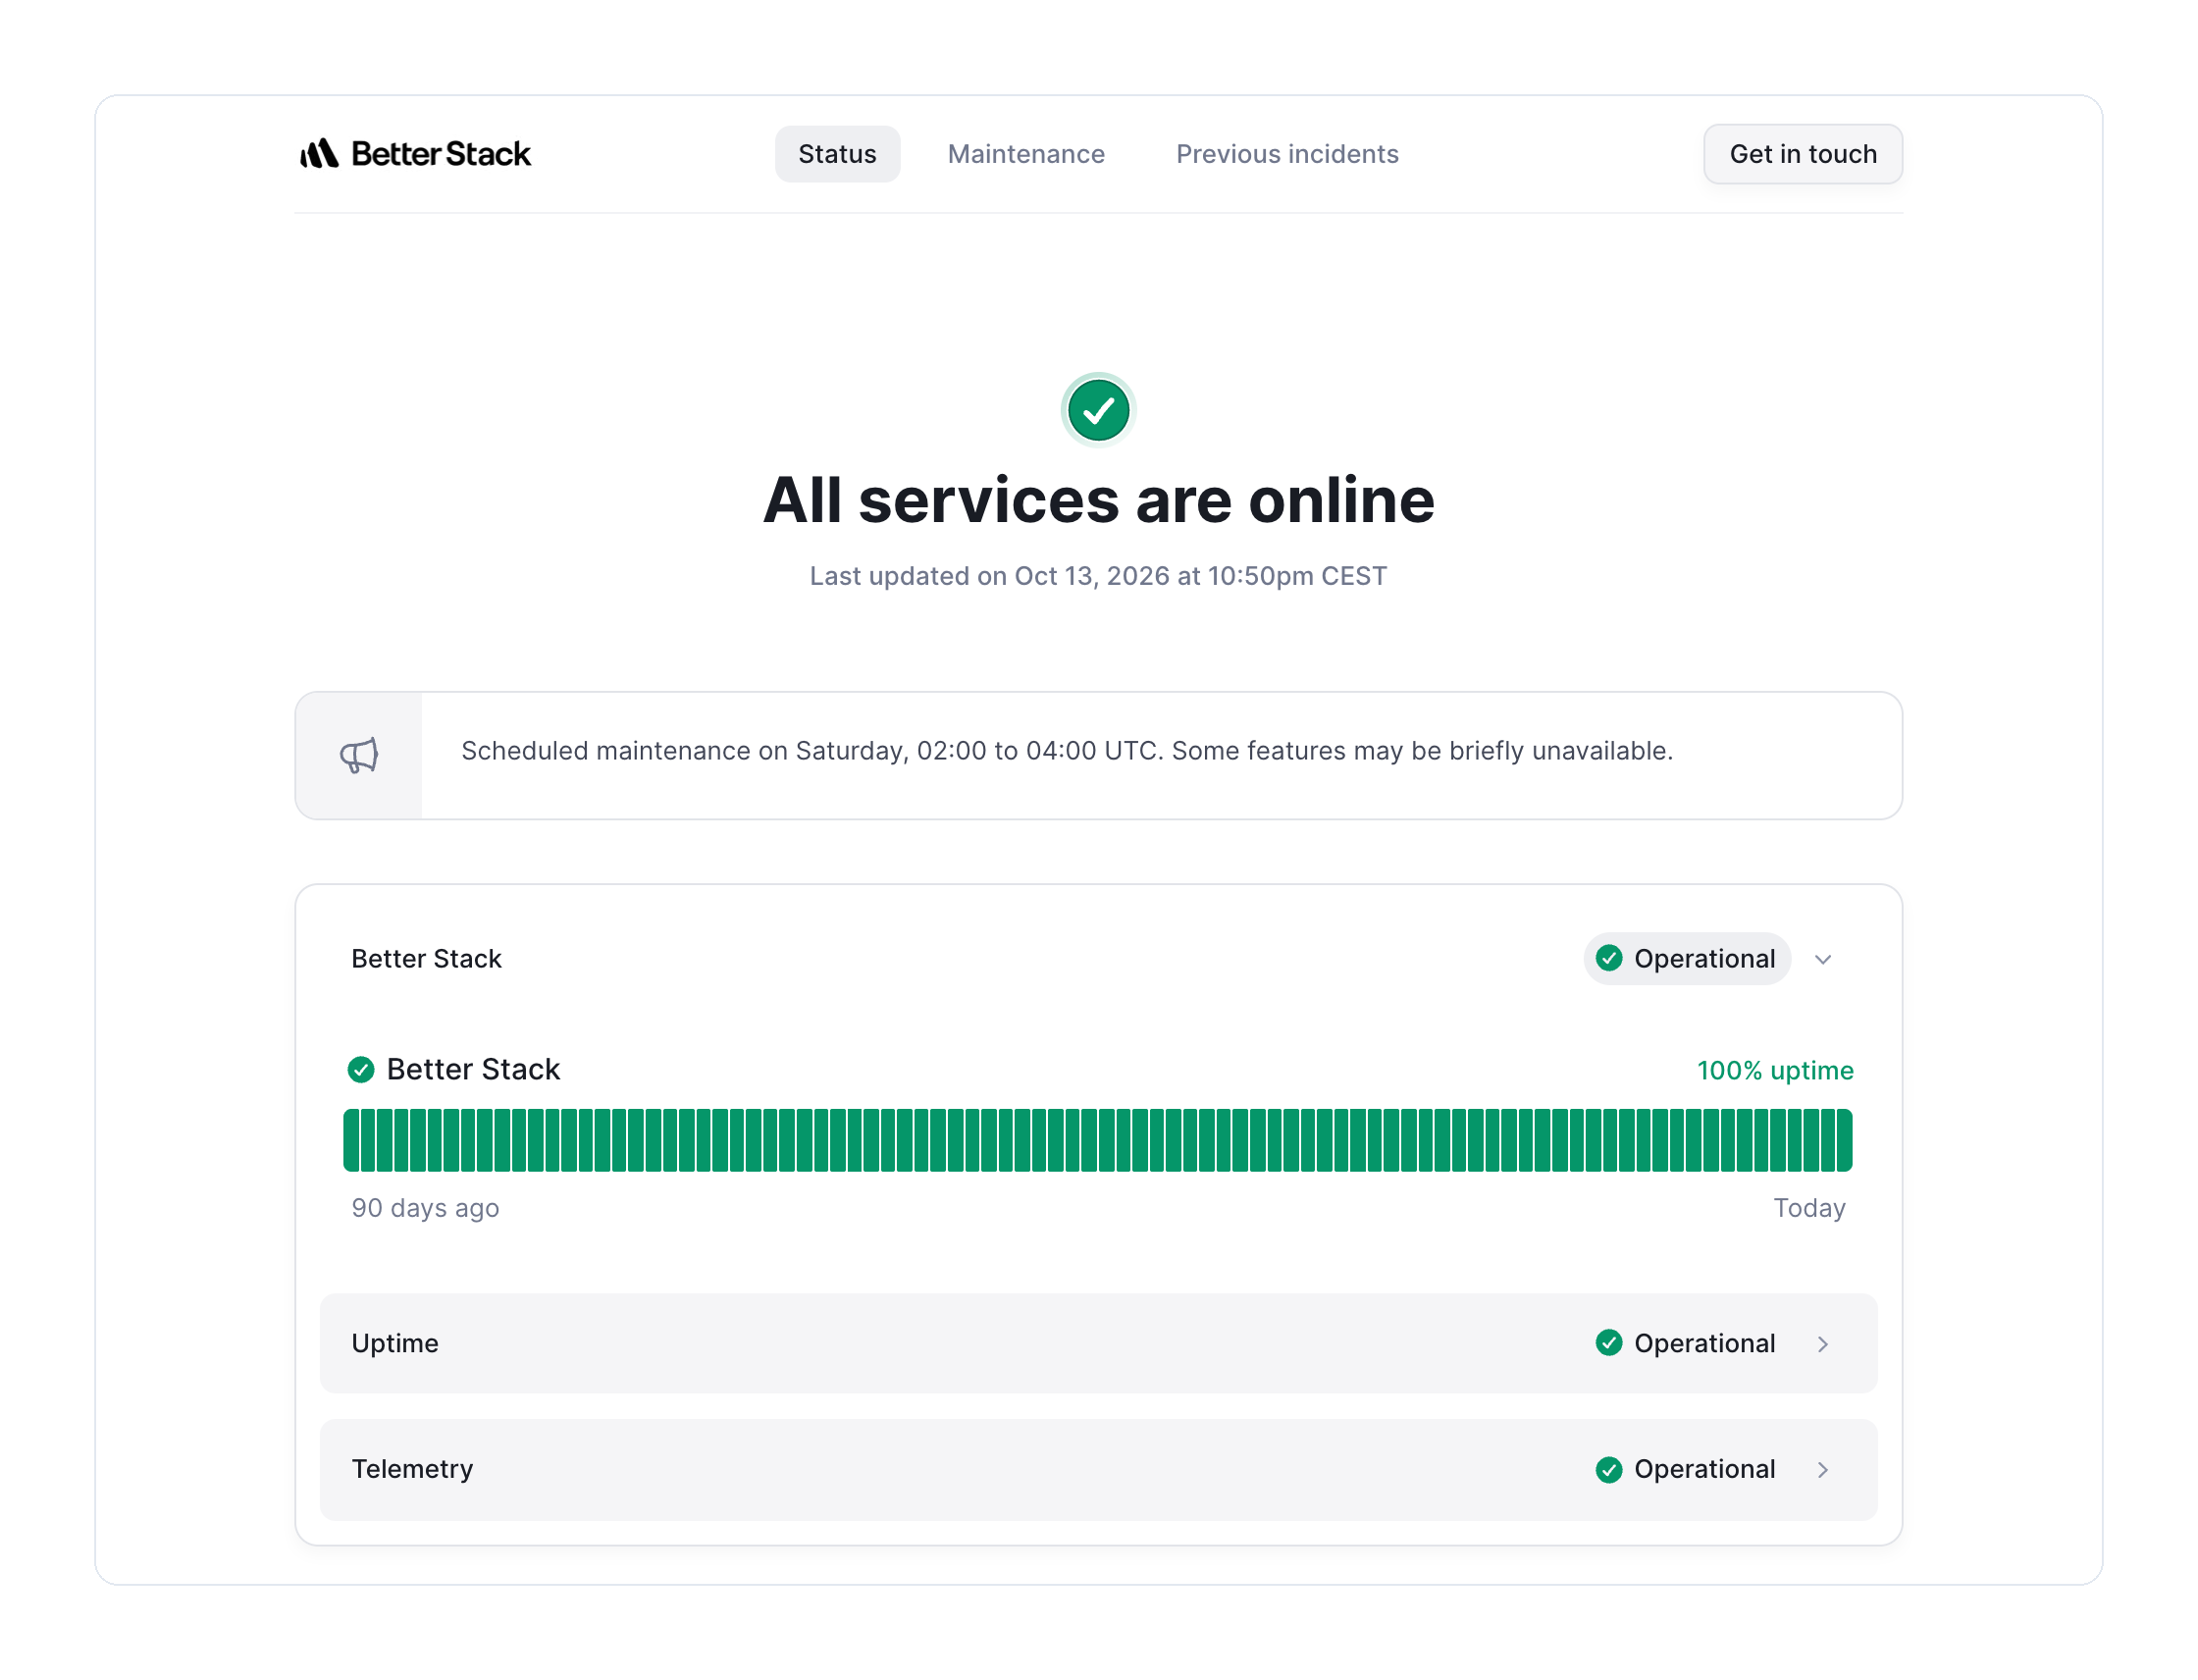The width and height of the screenshot is (2198, 1680).
Task: Click the 90-day uptime bar chart
Action: 1097,1139
